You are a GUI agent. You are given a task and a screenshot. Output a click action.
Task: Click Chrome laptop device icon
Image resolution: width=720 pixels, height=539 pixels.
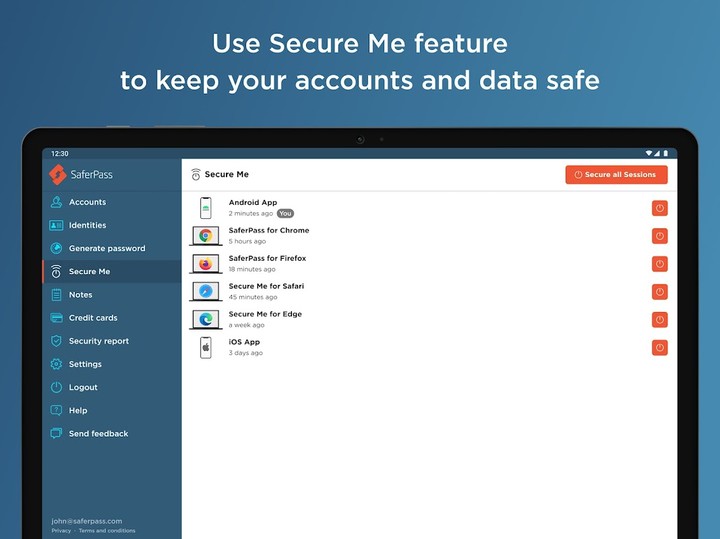tap(206, 236)
